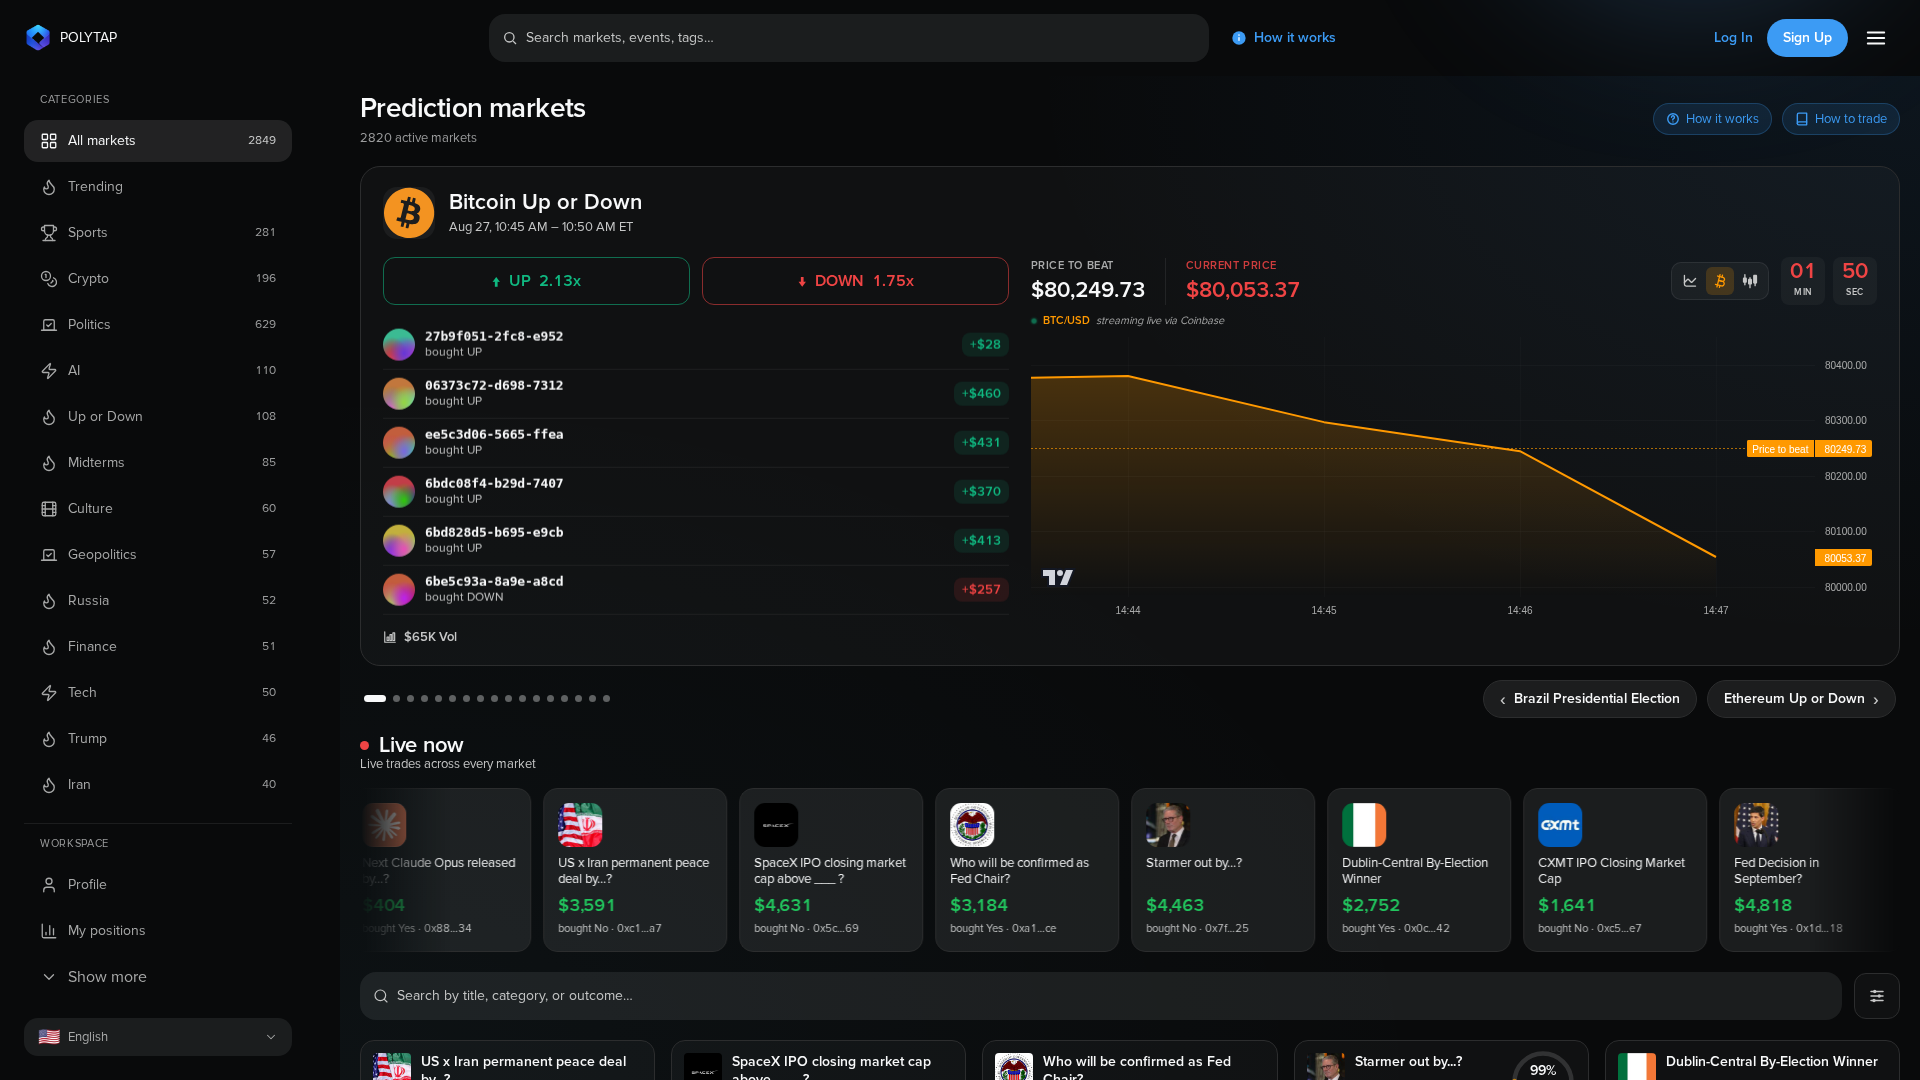This screenshot has height=1080, width=1920.
Task: Go to next market Ethereum Up or Down
Action: point(1801,699)
